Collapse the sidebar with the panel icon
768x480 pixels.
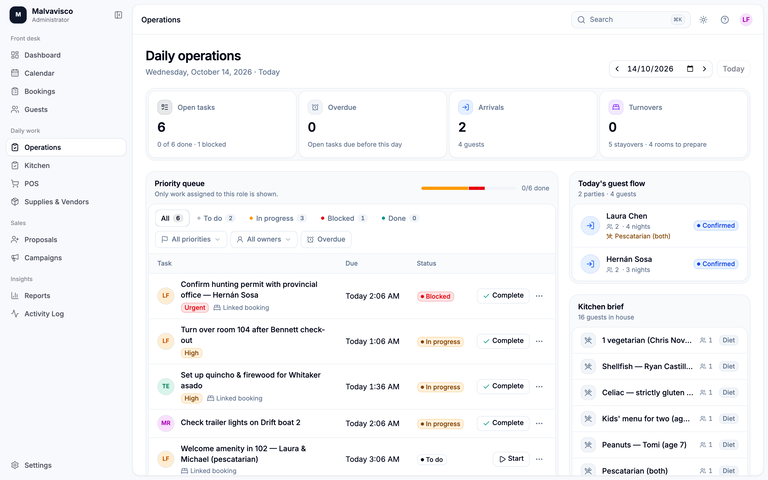pos(118,15)
